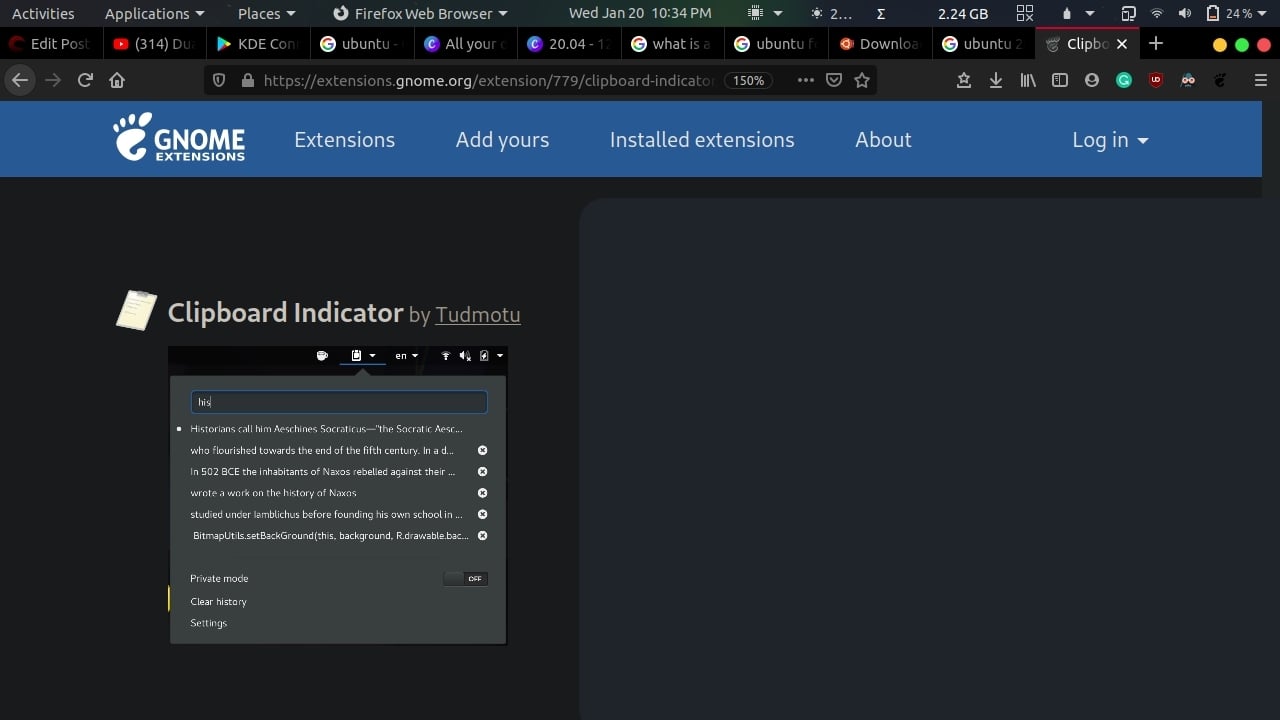Expand the Log in dropdown
The height and width of the screenshot is (720, 1280).
1110,140
